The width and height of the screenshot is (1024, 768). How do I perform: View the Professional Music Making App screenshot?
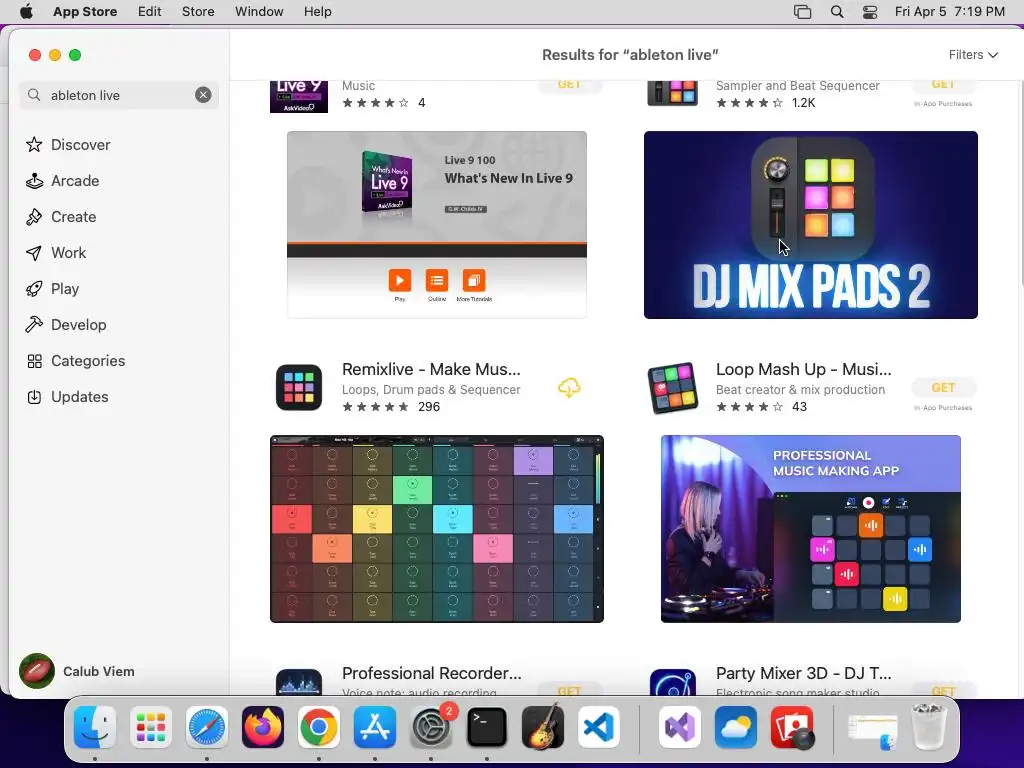click(x=810, y=529)
